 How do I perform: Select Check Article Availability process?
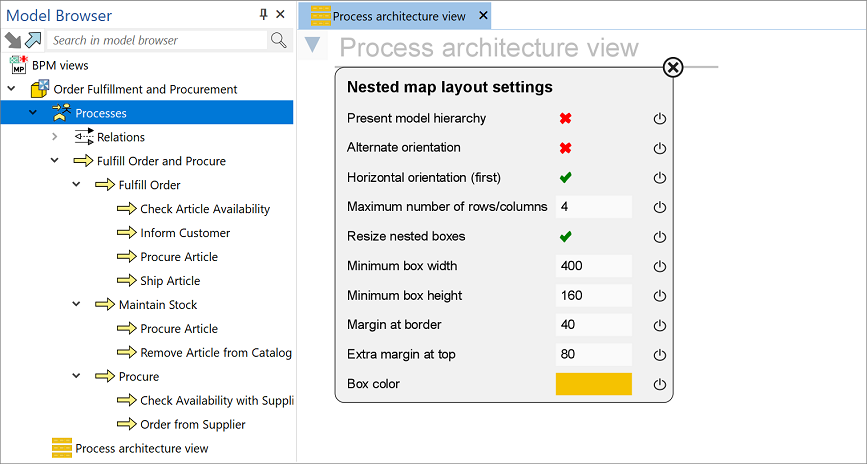point(205,209)
